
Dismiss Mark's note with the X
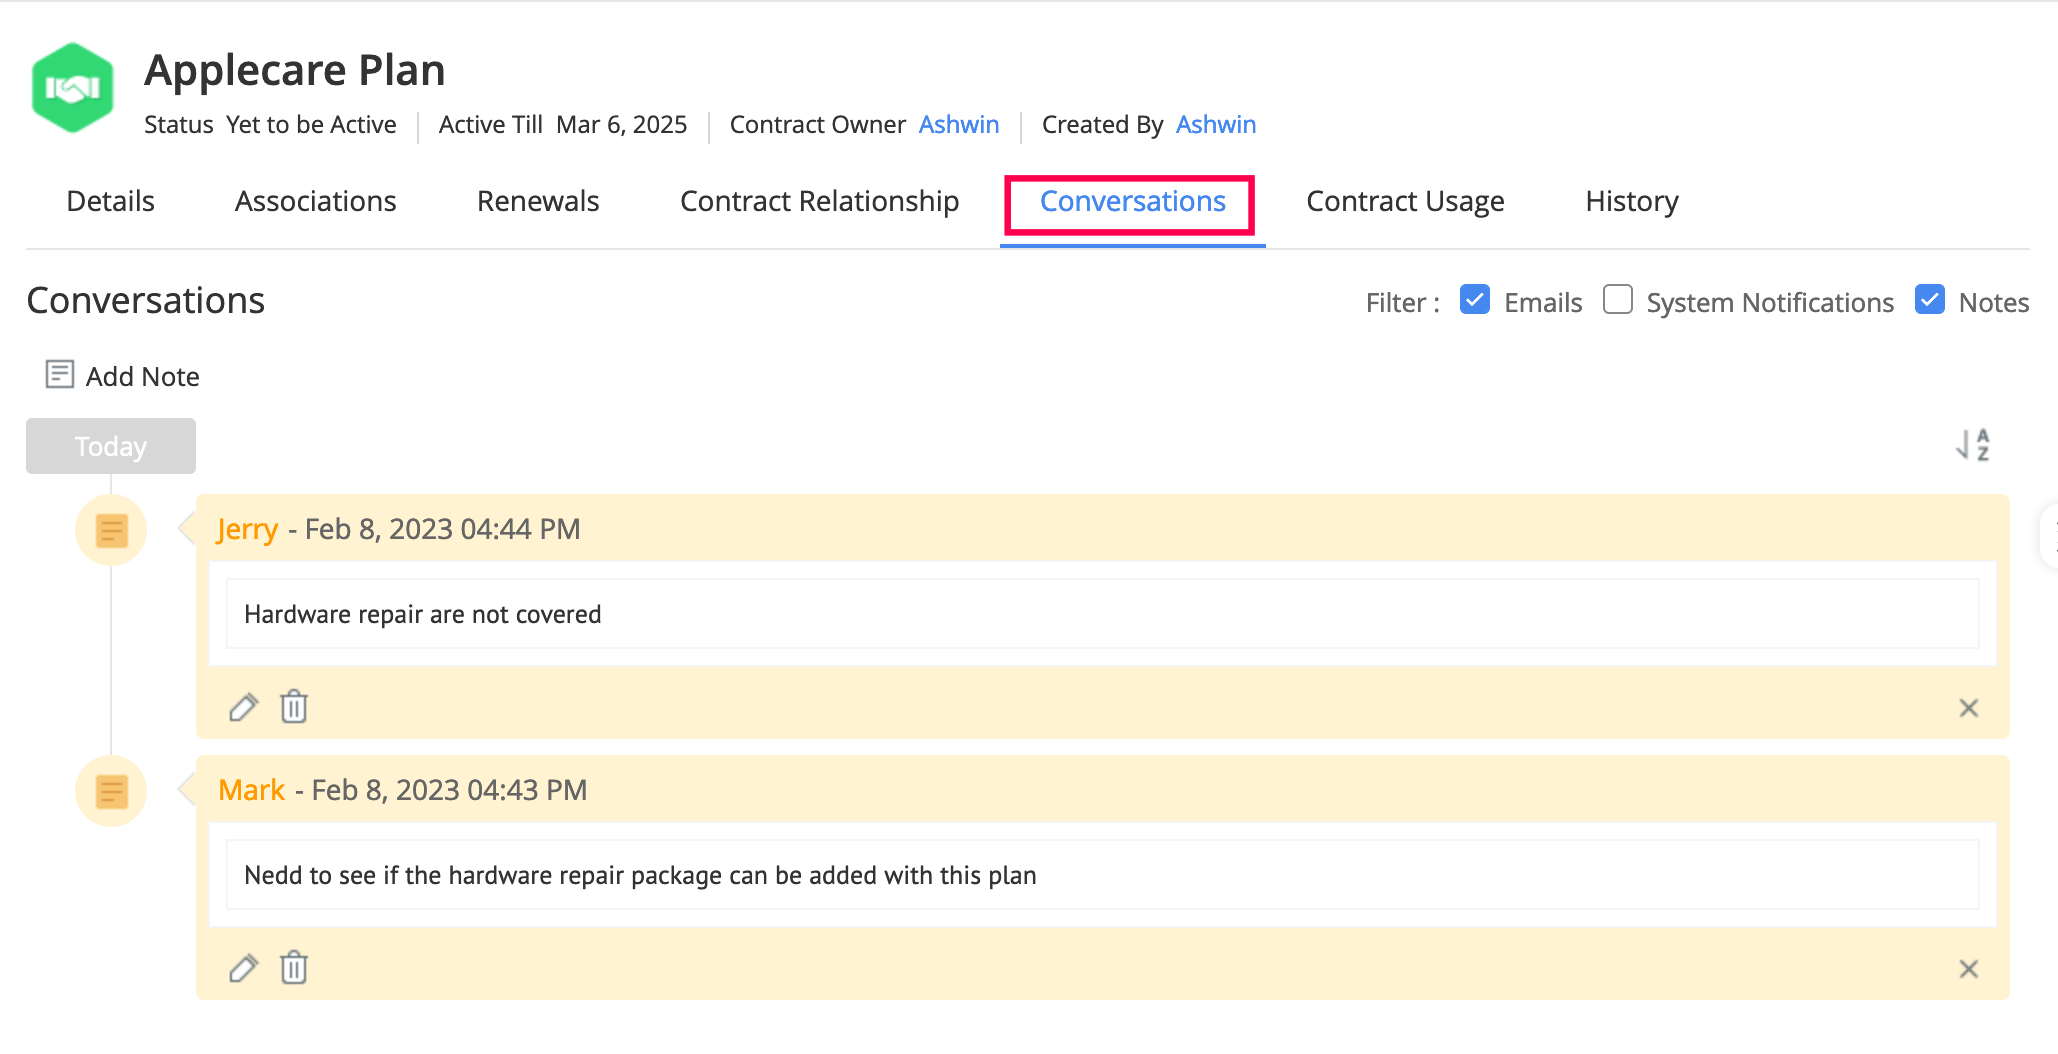pyautogui.click(x=1968, y=969)
